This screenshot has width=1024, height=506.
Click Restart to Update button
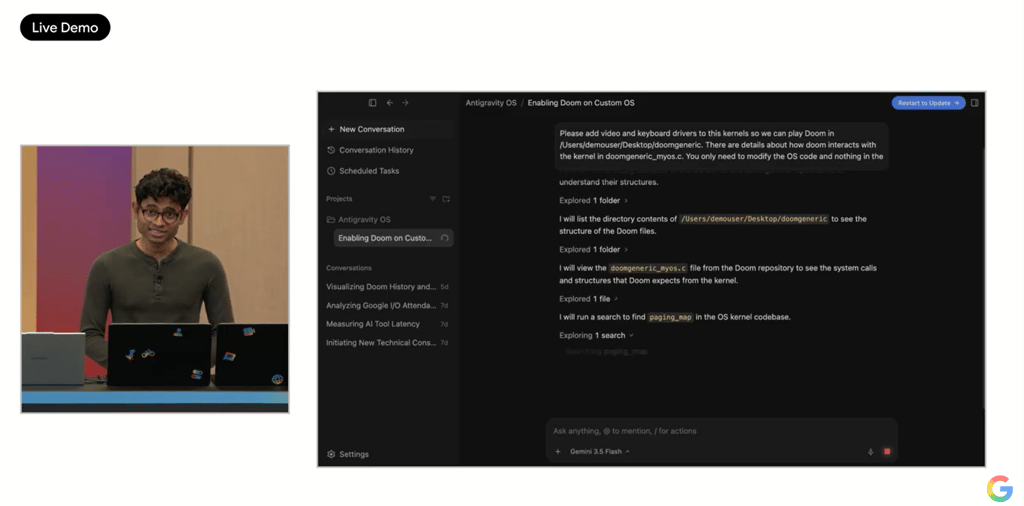coord(928,103)
